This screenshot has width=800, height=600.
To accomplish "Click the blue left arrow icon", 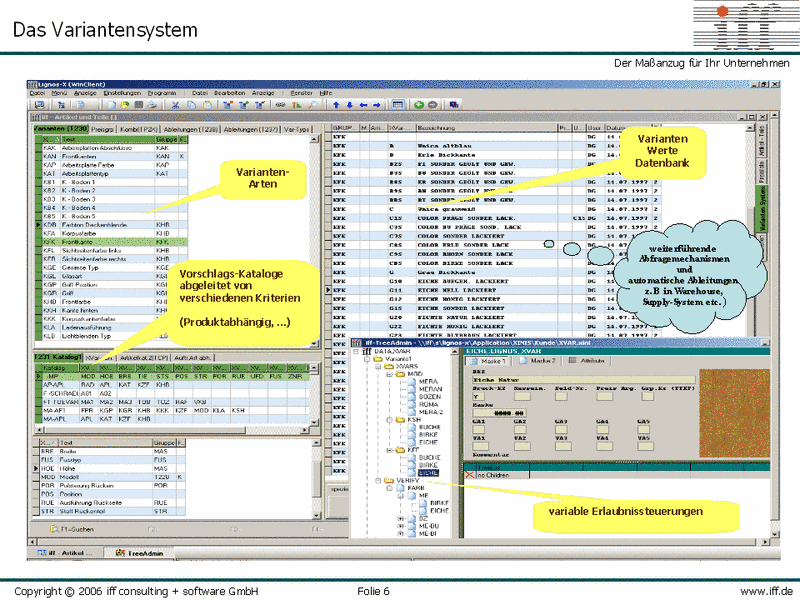I will (x=363, y=105).
